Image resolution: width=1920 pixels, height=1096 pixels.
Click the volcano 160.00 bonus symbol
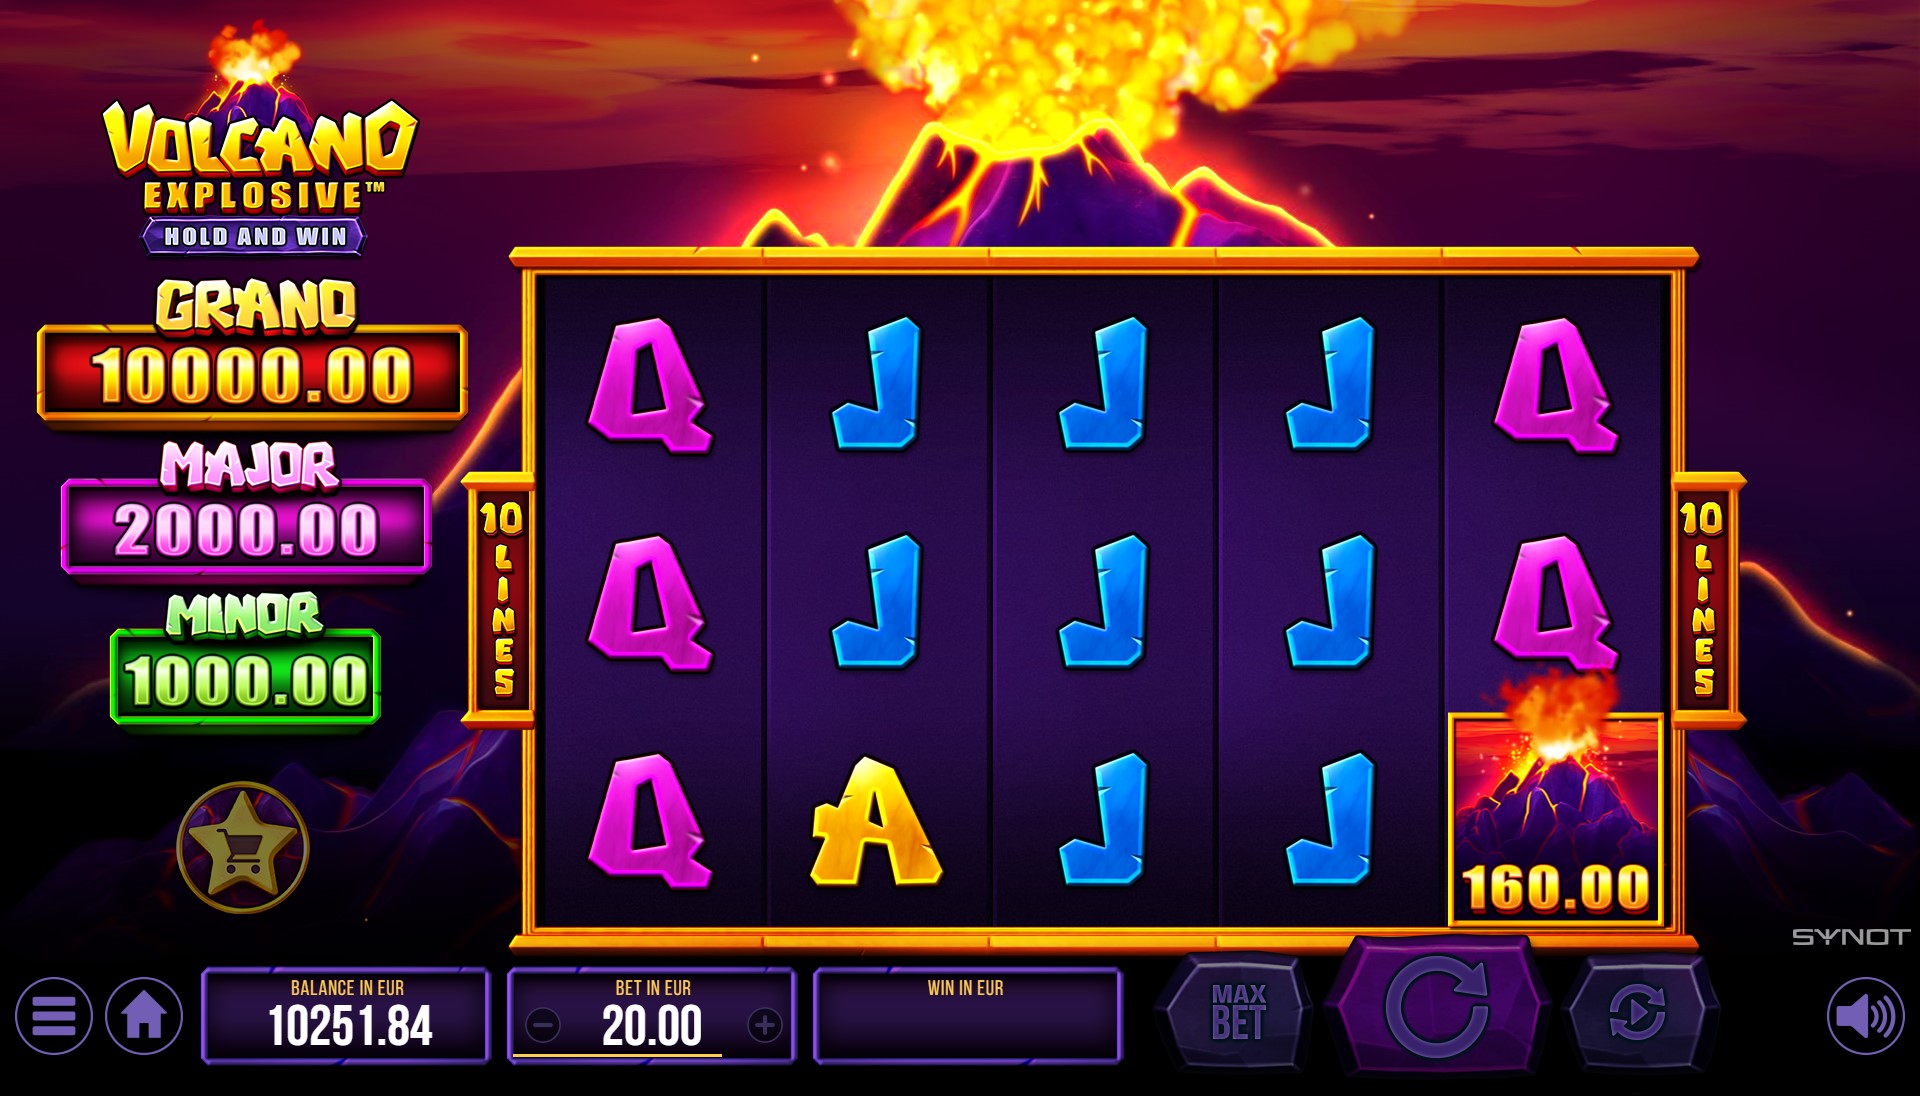(1555, 819)
